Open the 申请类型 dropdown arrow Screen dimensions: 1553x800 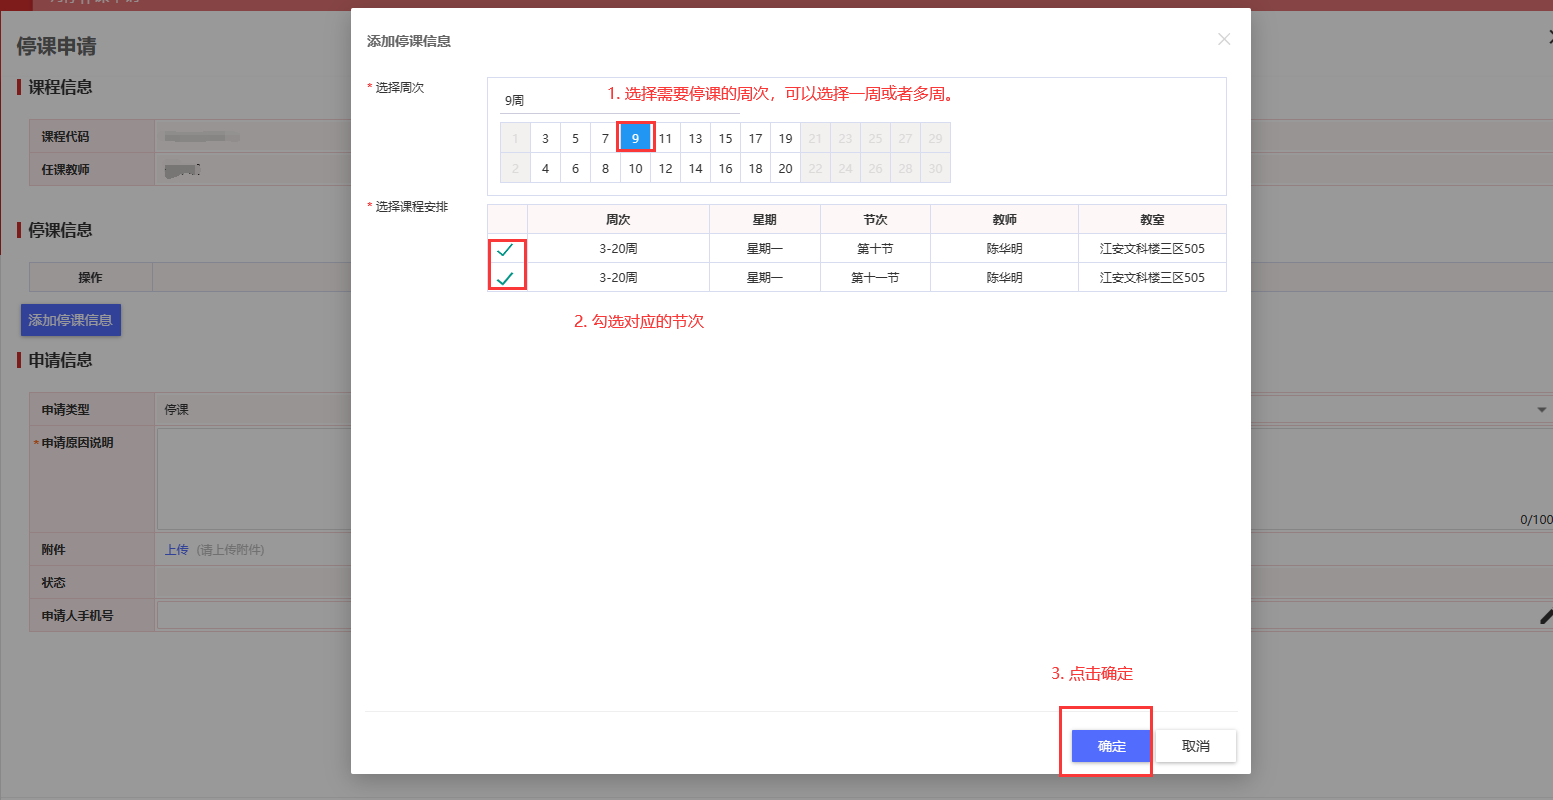click(x=1541, y=410)
